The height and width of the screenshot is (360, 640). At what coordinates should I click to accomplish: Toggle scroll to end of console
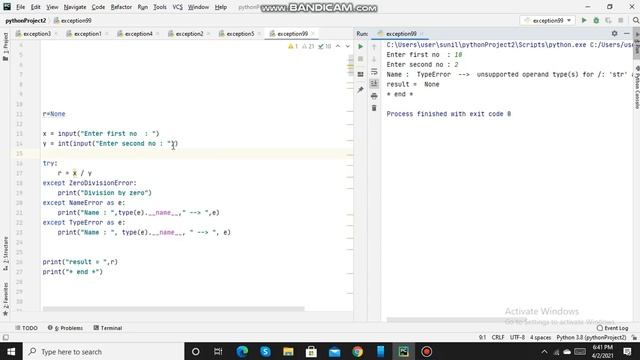374,84
